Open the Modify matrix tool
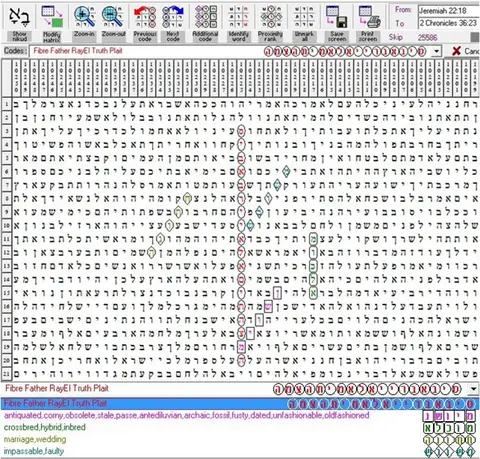 52,23
